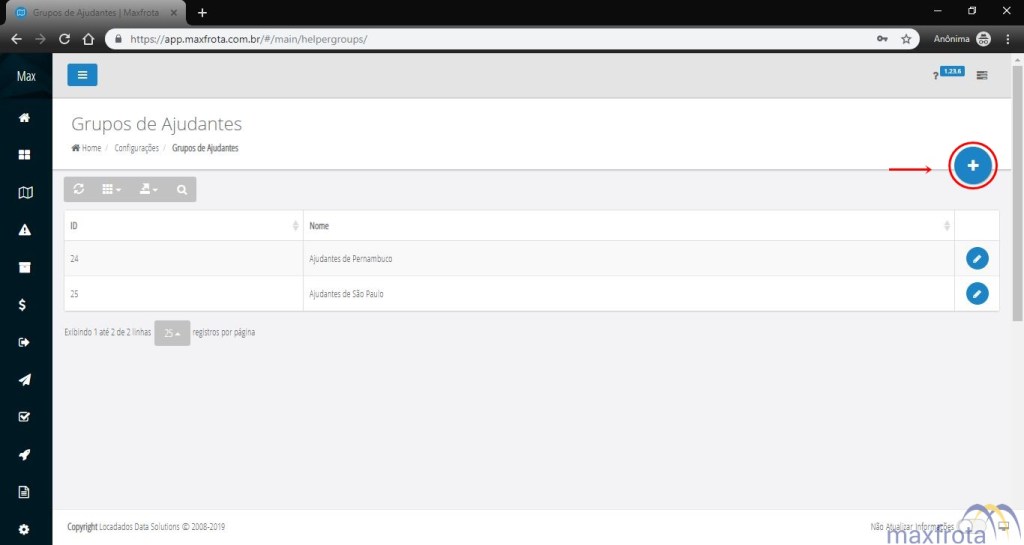Image resolution: width=1024 pixels, height=545 pixels.
Task: Toggle the blue hamburger sidebar menu
Action: [82, 75]
